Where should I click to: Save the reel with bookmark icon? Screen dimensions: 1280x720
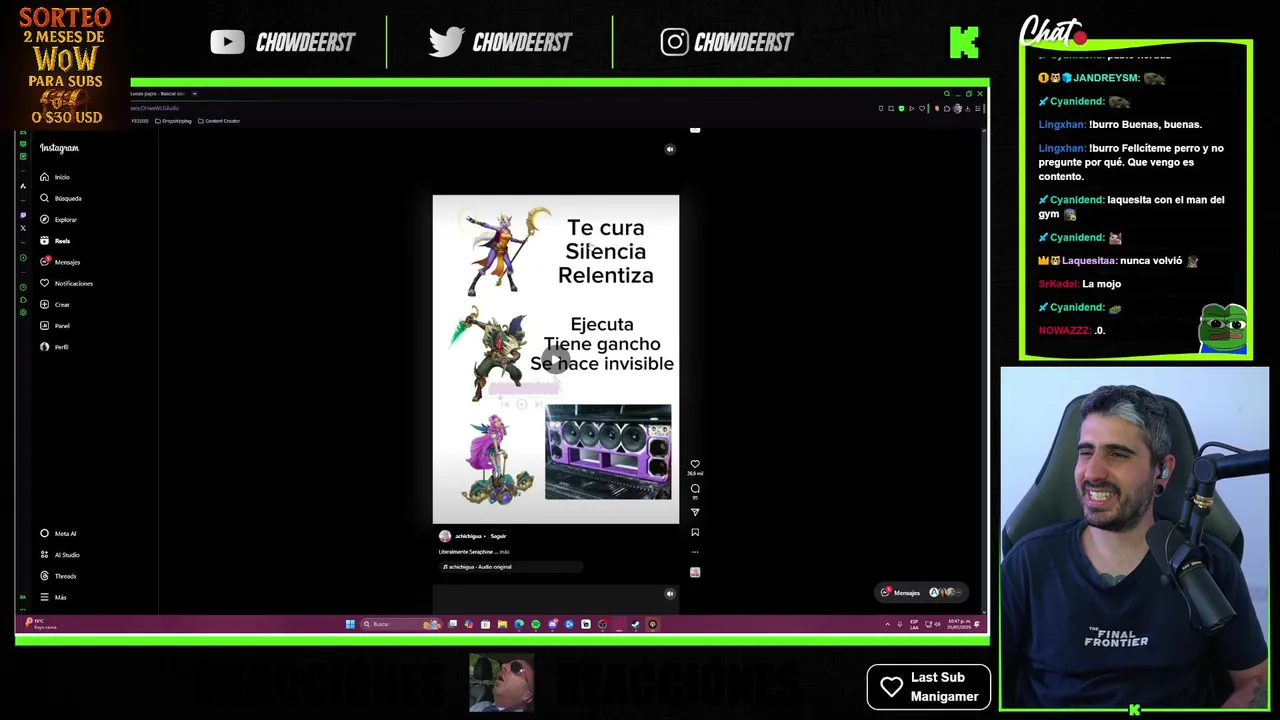695,532
